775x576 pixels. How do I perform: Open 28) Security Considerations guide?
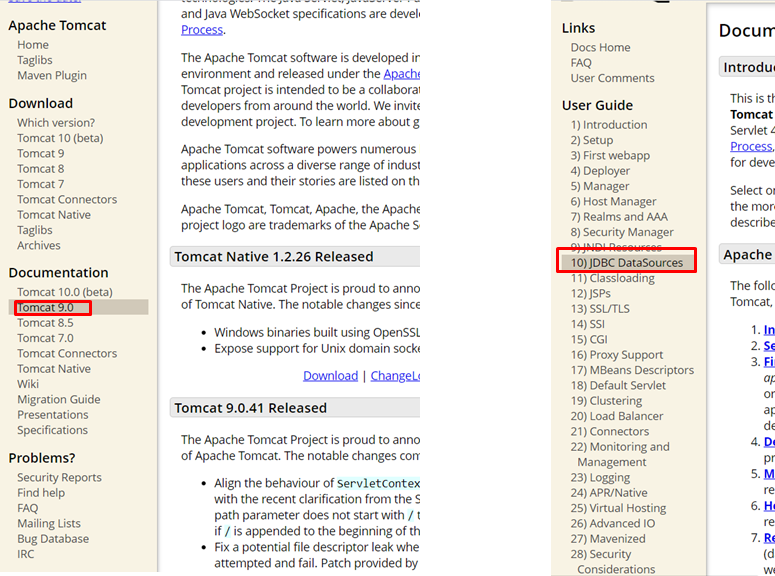[613, 561]
